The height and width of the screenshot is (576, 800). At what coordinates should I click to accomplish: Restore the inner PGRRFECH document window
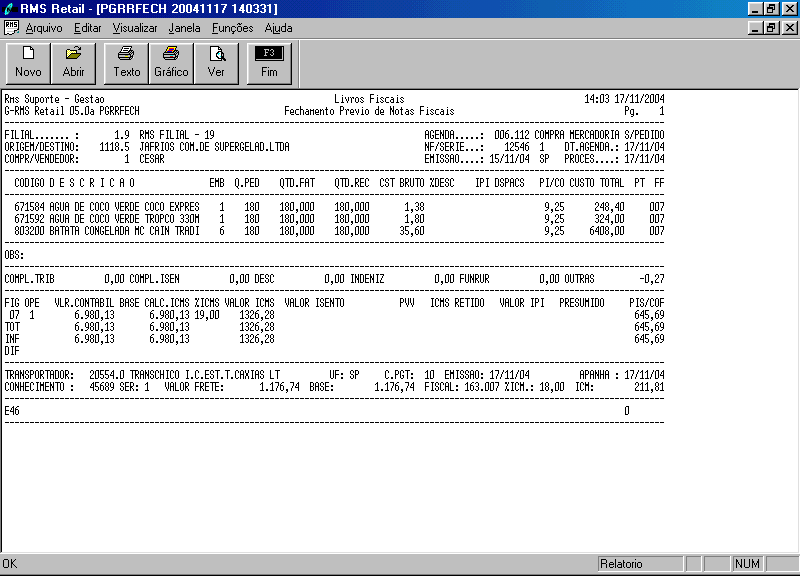(770, 28)
